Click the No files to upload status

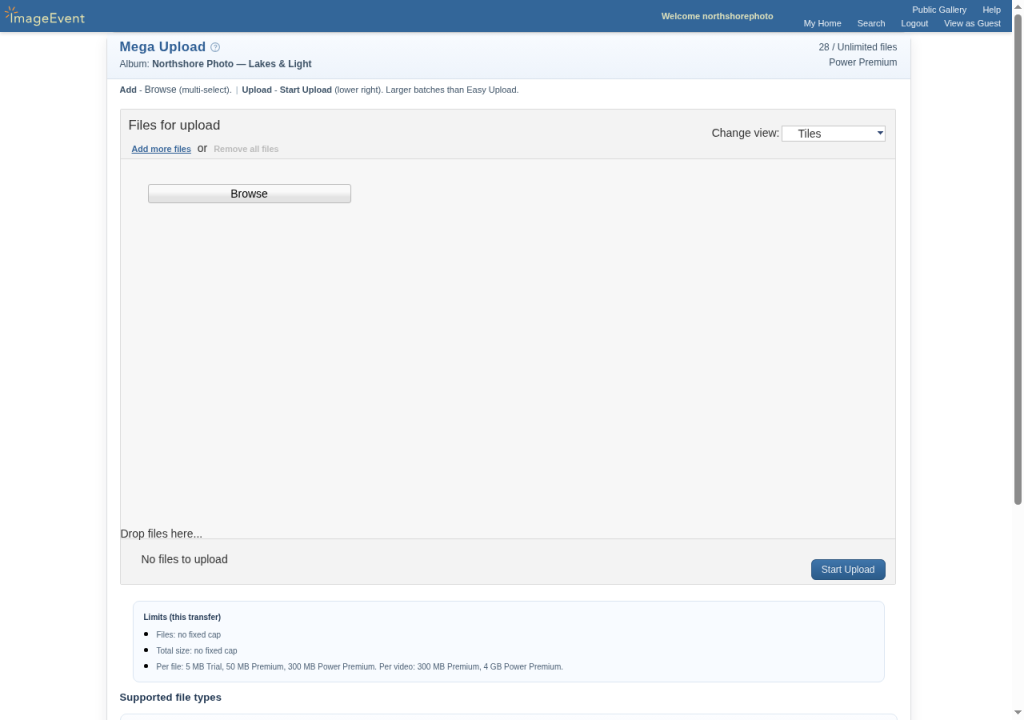(x=184, y=559)
